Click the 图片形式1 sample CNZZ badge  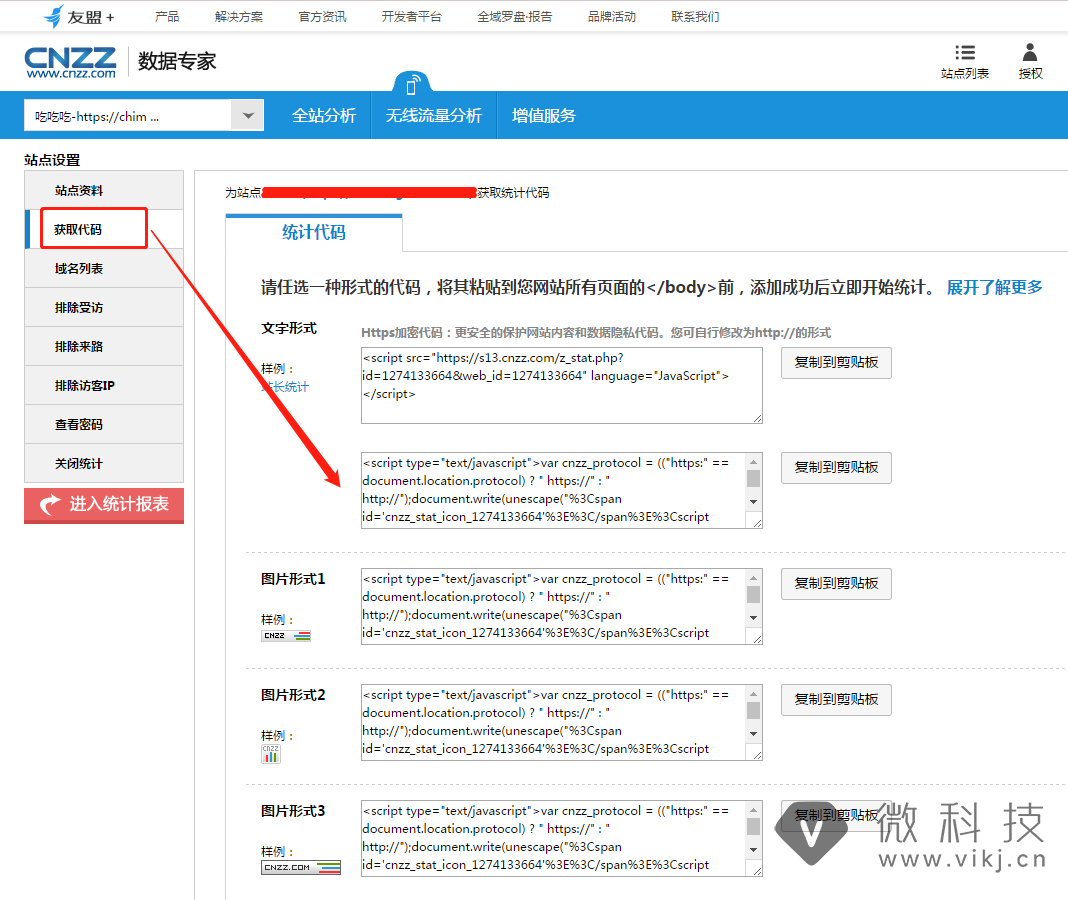click(x=286, y=635)
